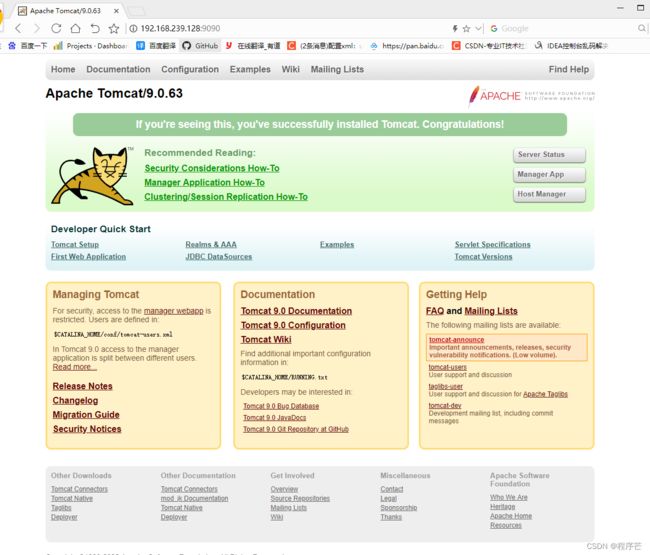Click Find Help in the navigation bar
Screen dimensions: 650x555
click(x=569, y=69)
